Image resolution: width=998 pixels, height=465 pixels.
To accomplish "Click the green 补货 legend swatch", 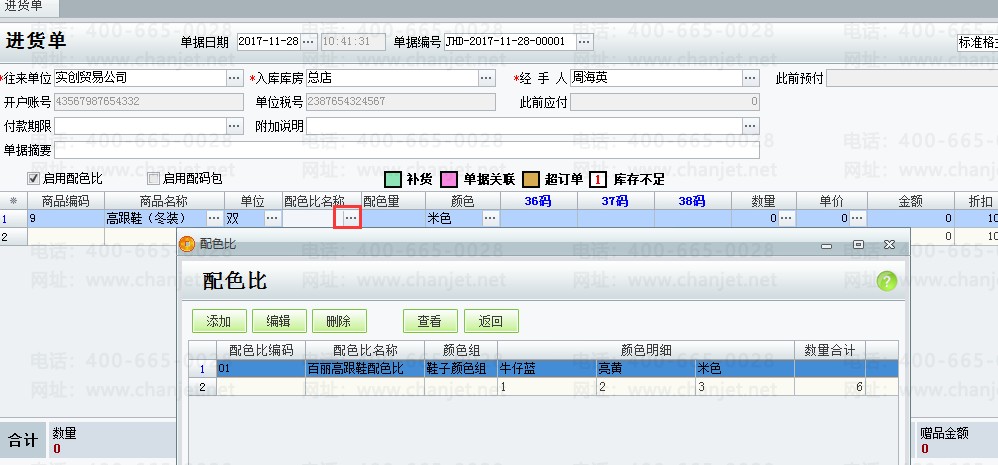I will click(394, 180).
